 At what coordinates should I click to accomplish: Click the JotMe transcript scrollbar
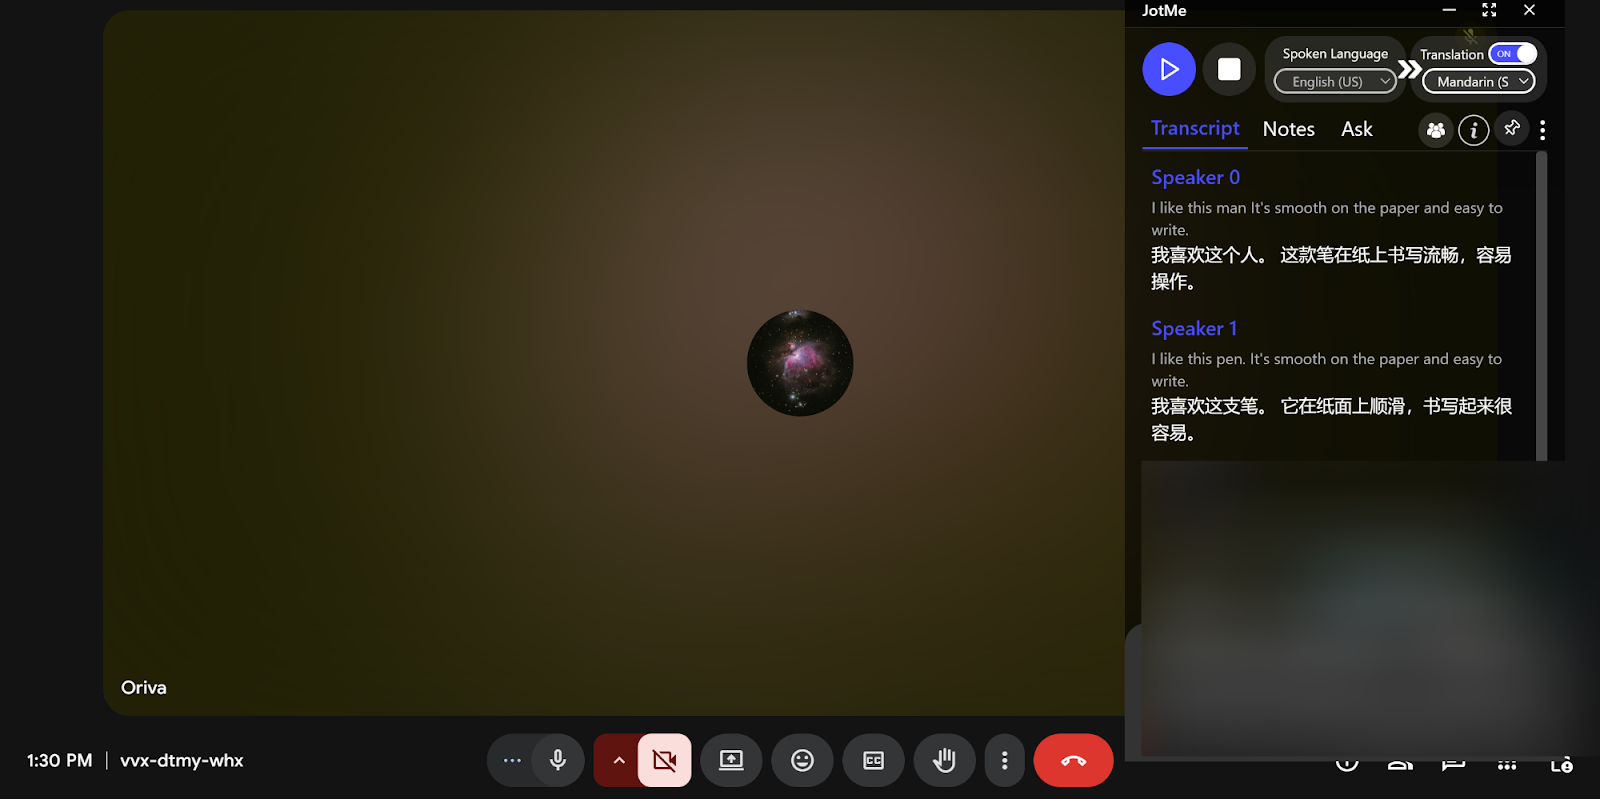coord(1541,305)
